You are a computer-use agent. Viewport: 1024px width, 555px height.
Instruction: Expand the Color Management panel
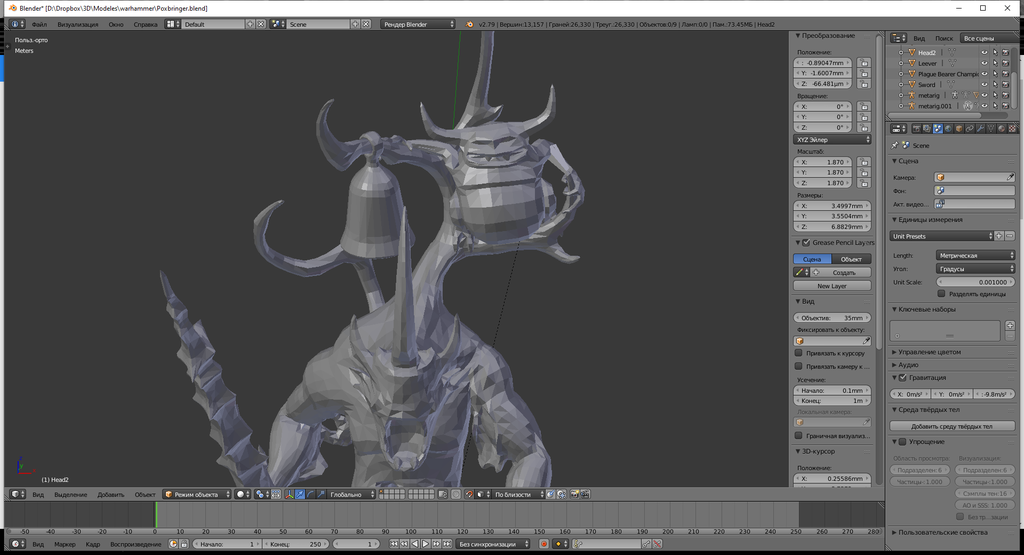[x=930, y=352]
